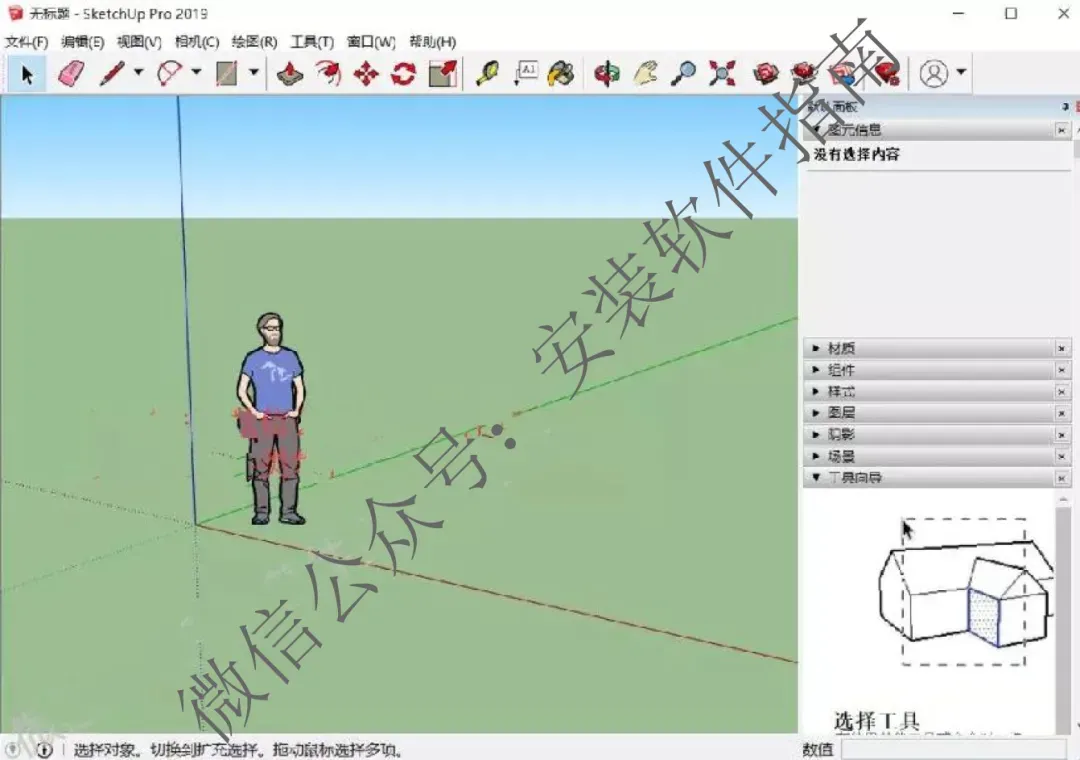Open the 3D Warehouse icon
1080x760 pixels.
point(765,74)
